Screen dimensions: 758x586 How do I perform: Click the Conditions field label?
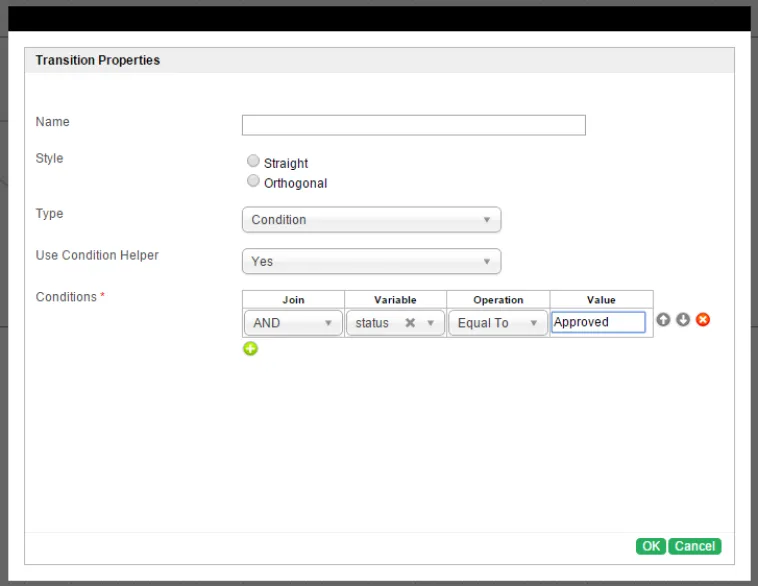click(x=66, y=297)
